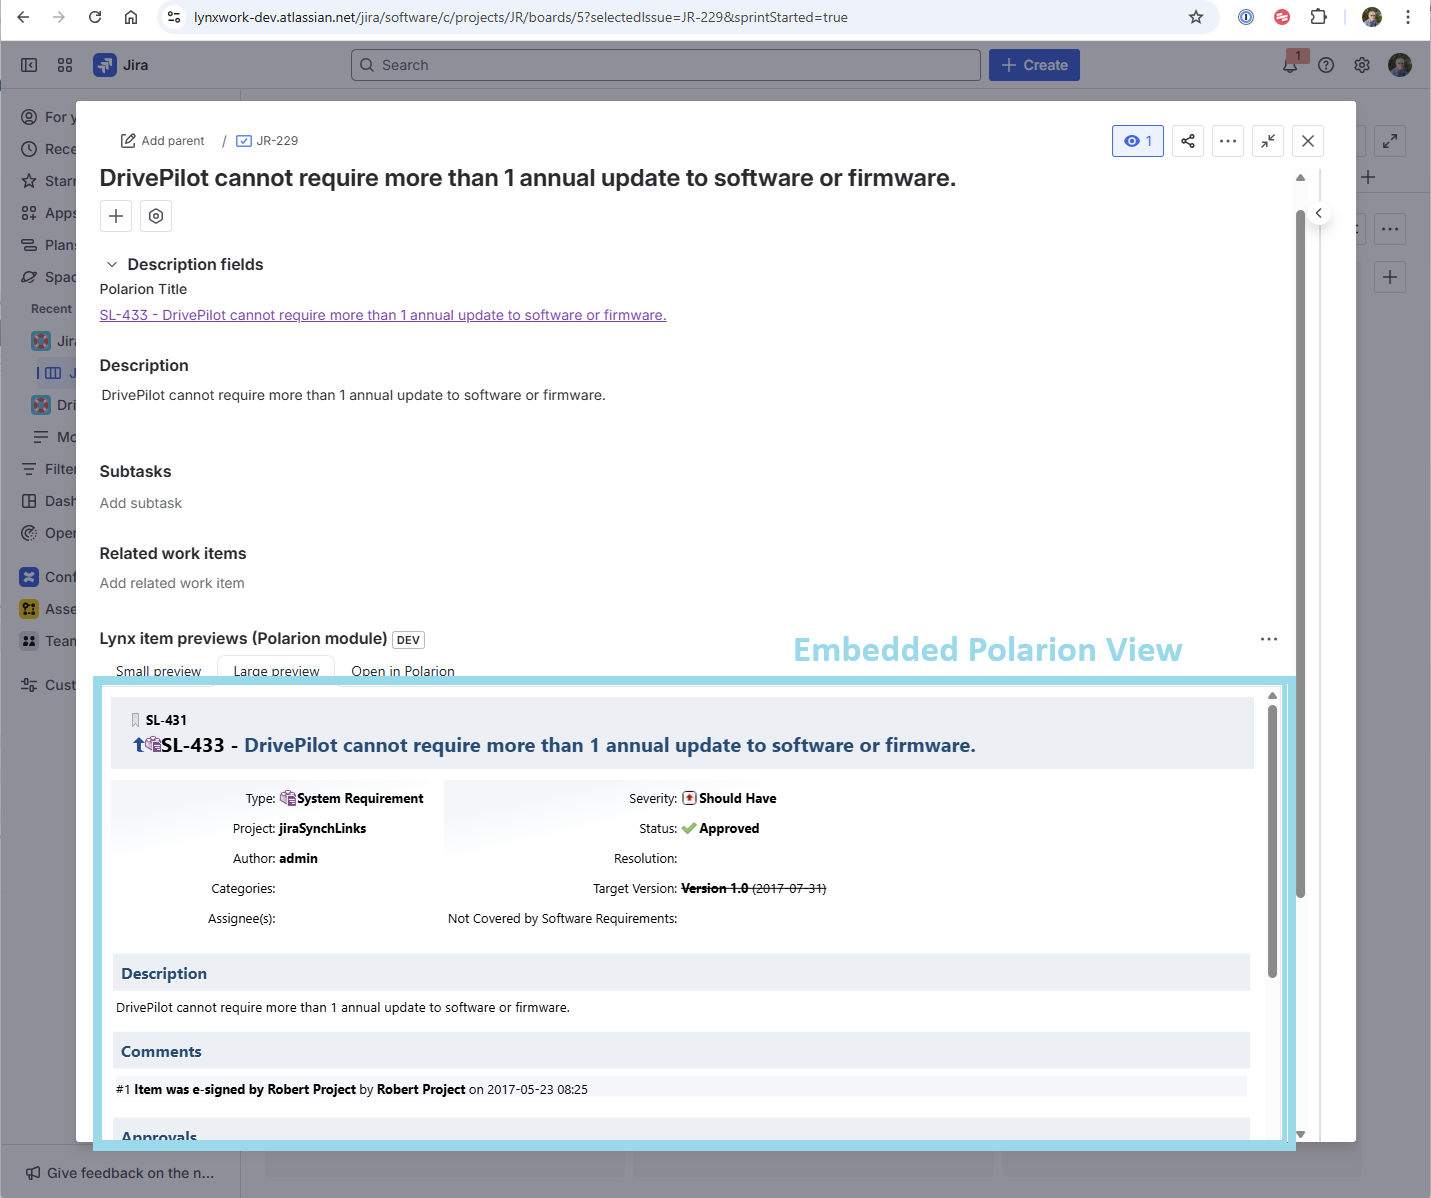Open the notifications bell
The image size is (1431, 1198).
point(1290,64)
